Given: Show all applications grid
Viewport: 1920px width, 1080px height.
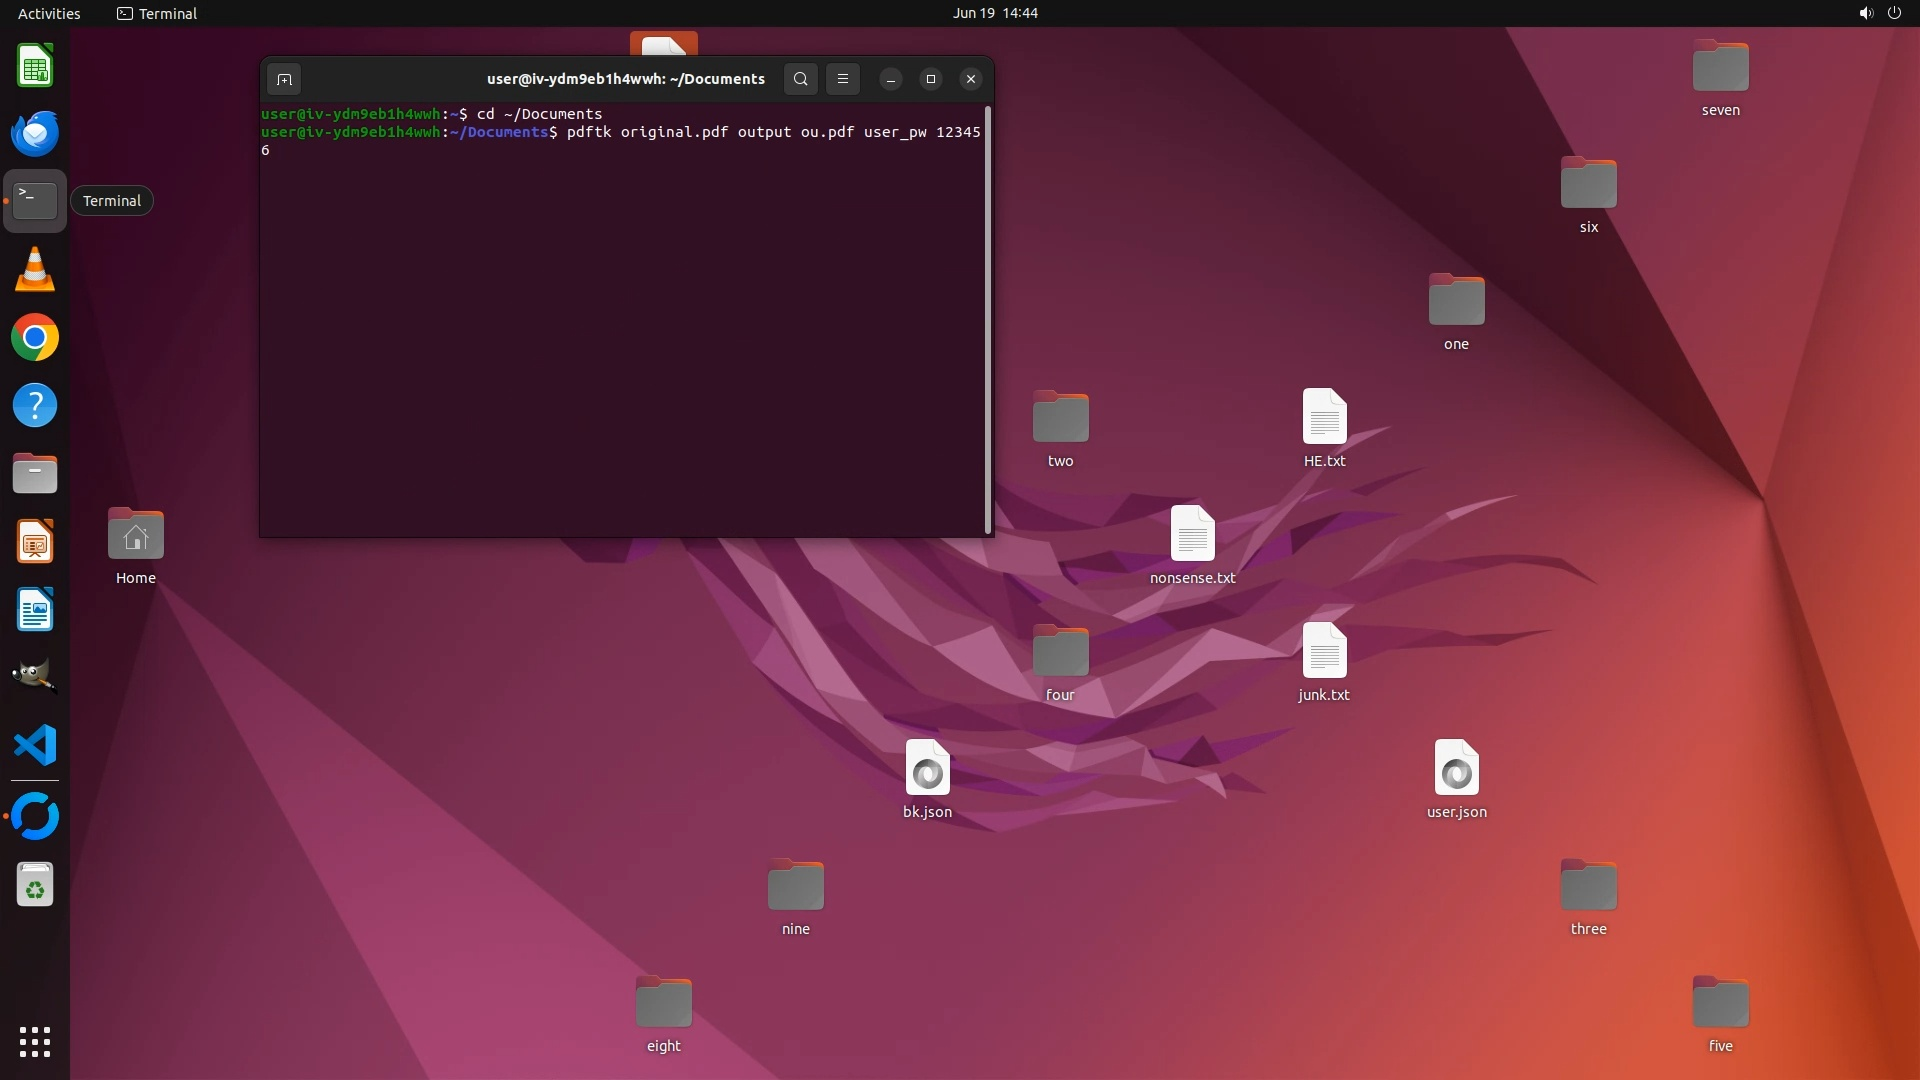Looking at the screenshot, I should click(35, 1042).
